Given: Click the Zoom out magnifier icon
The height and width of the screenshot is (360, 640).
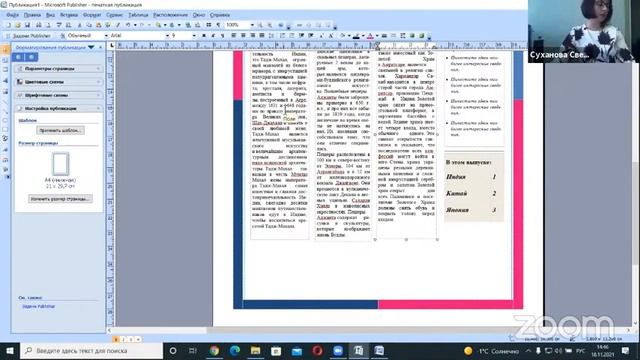Looking at the screenshot, I should 260,25.
